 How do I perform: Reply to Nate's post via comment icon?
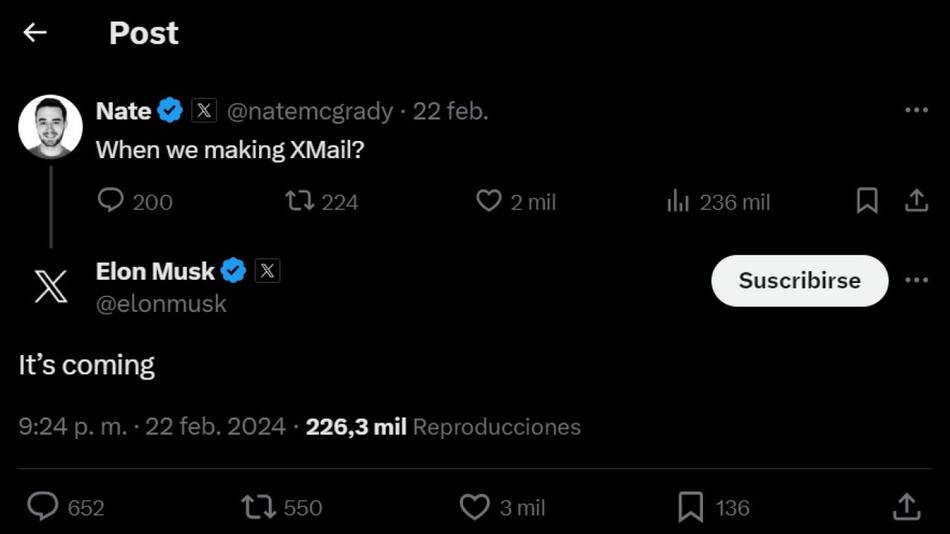[111, 201]
